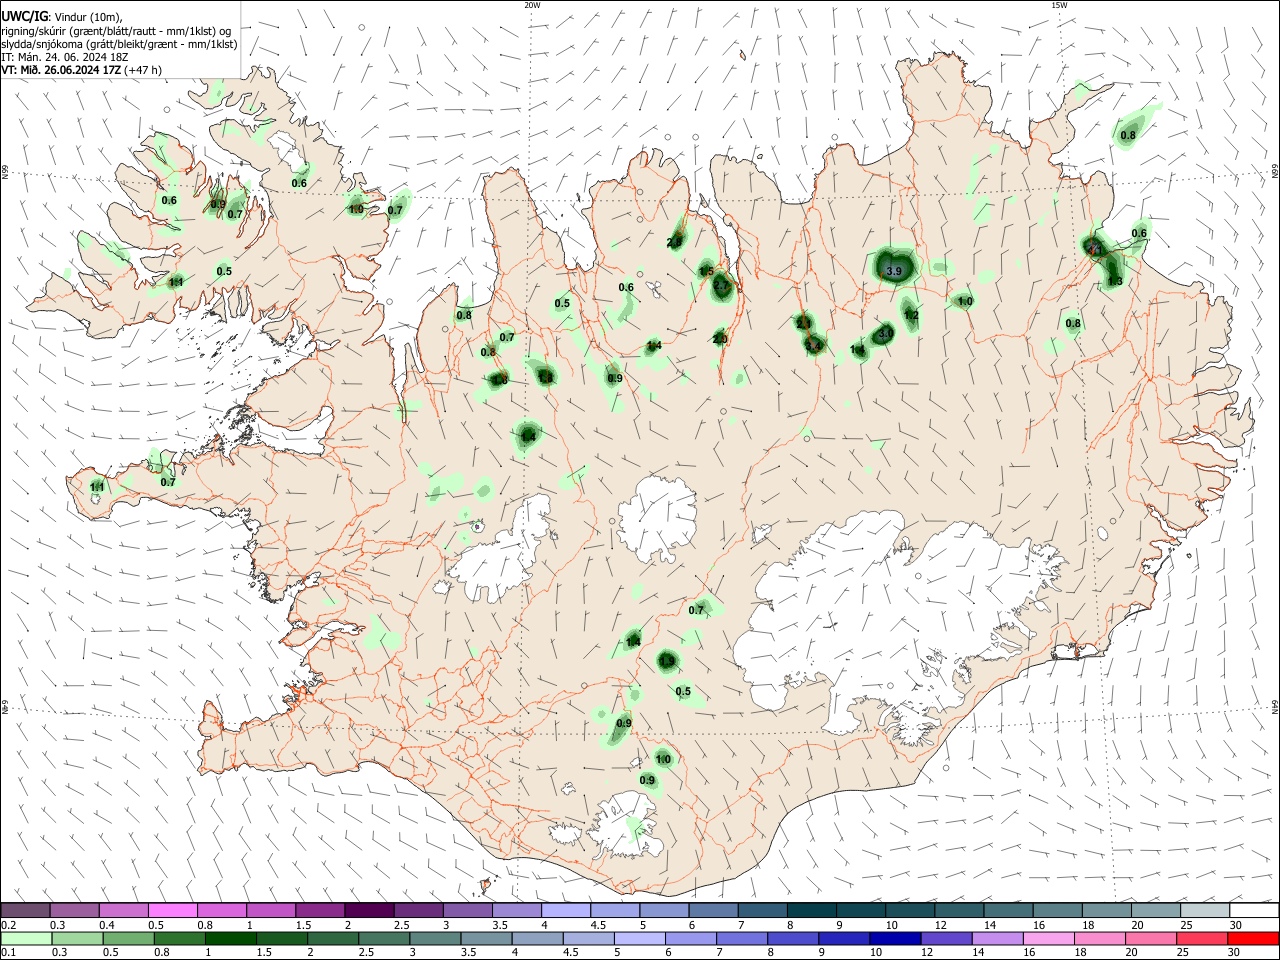The image size is (1280, 960).
Task: Click the 0.4 label in the upper legend
Action: coord(107,925)
